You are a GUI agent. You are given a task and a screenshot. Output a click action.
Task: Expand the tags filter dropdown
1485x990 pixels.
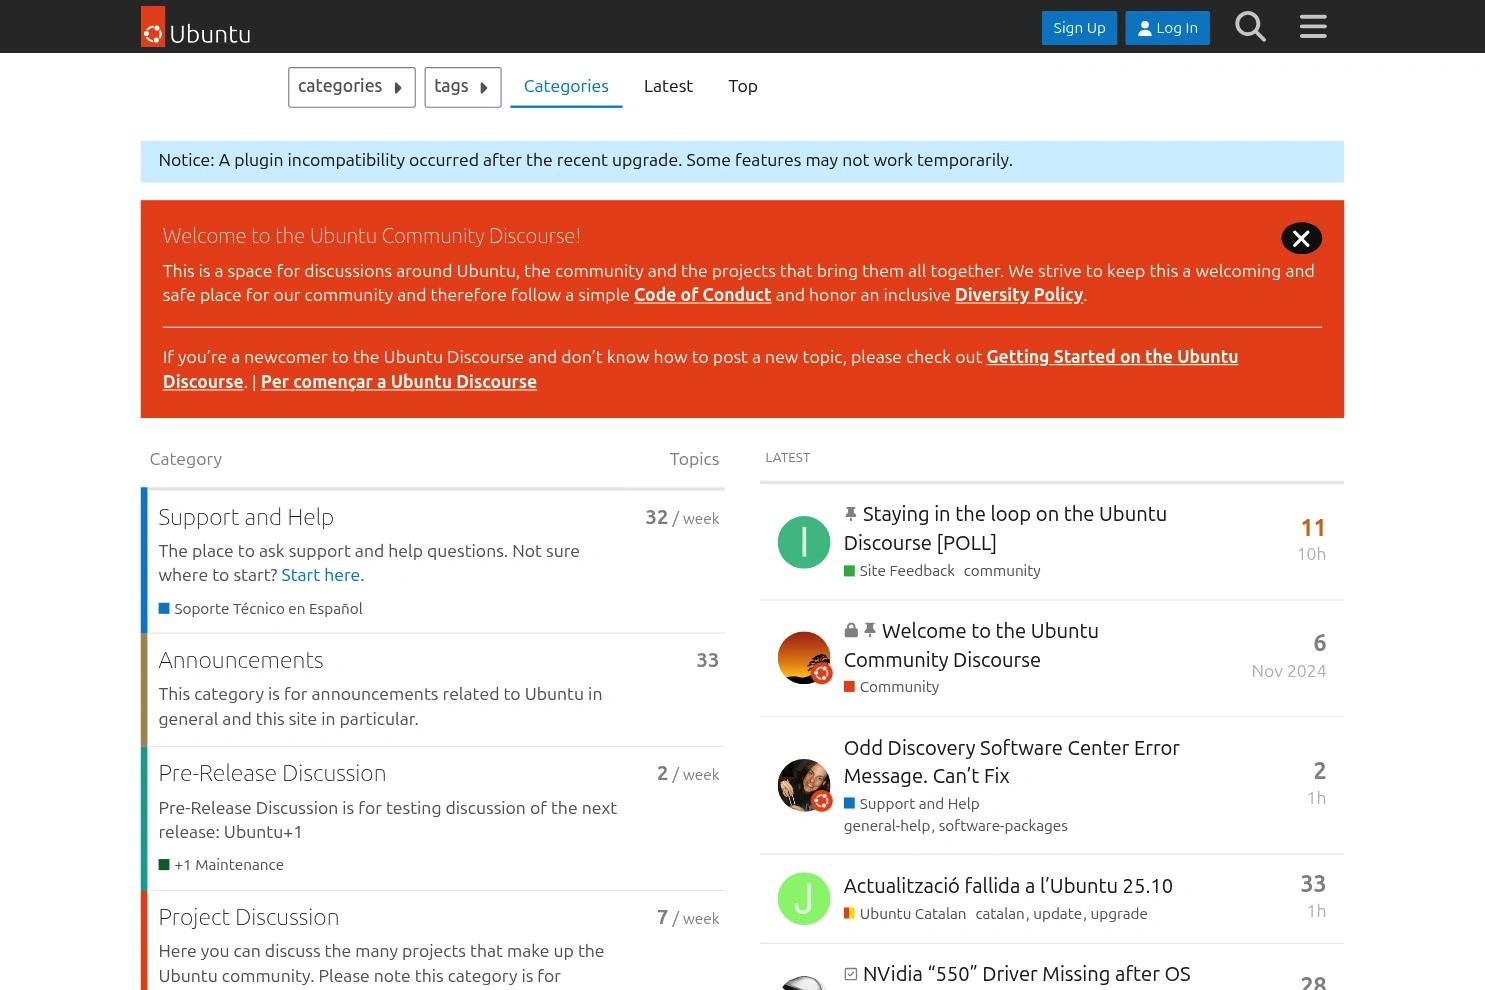(x=462, y=87)
